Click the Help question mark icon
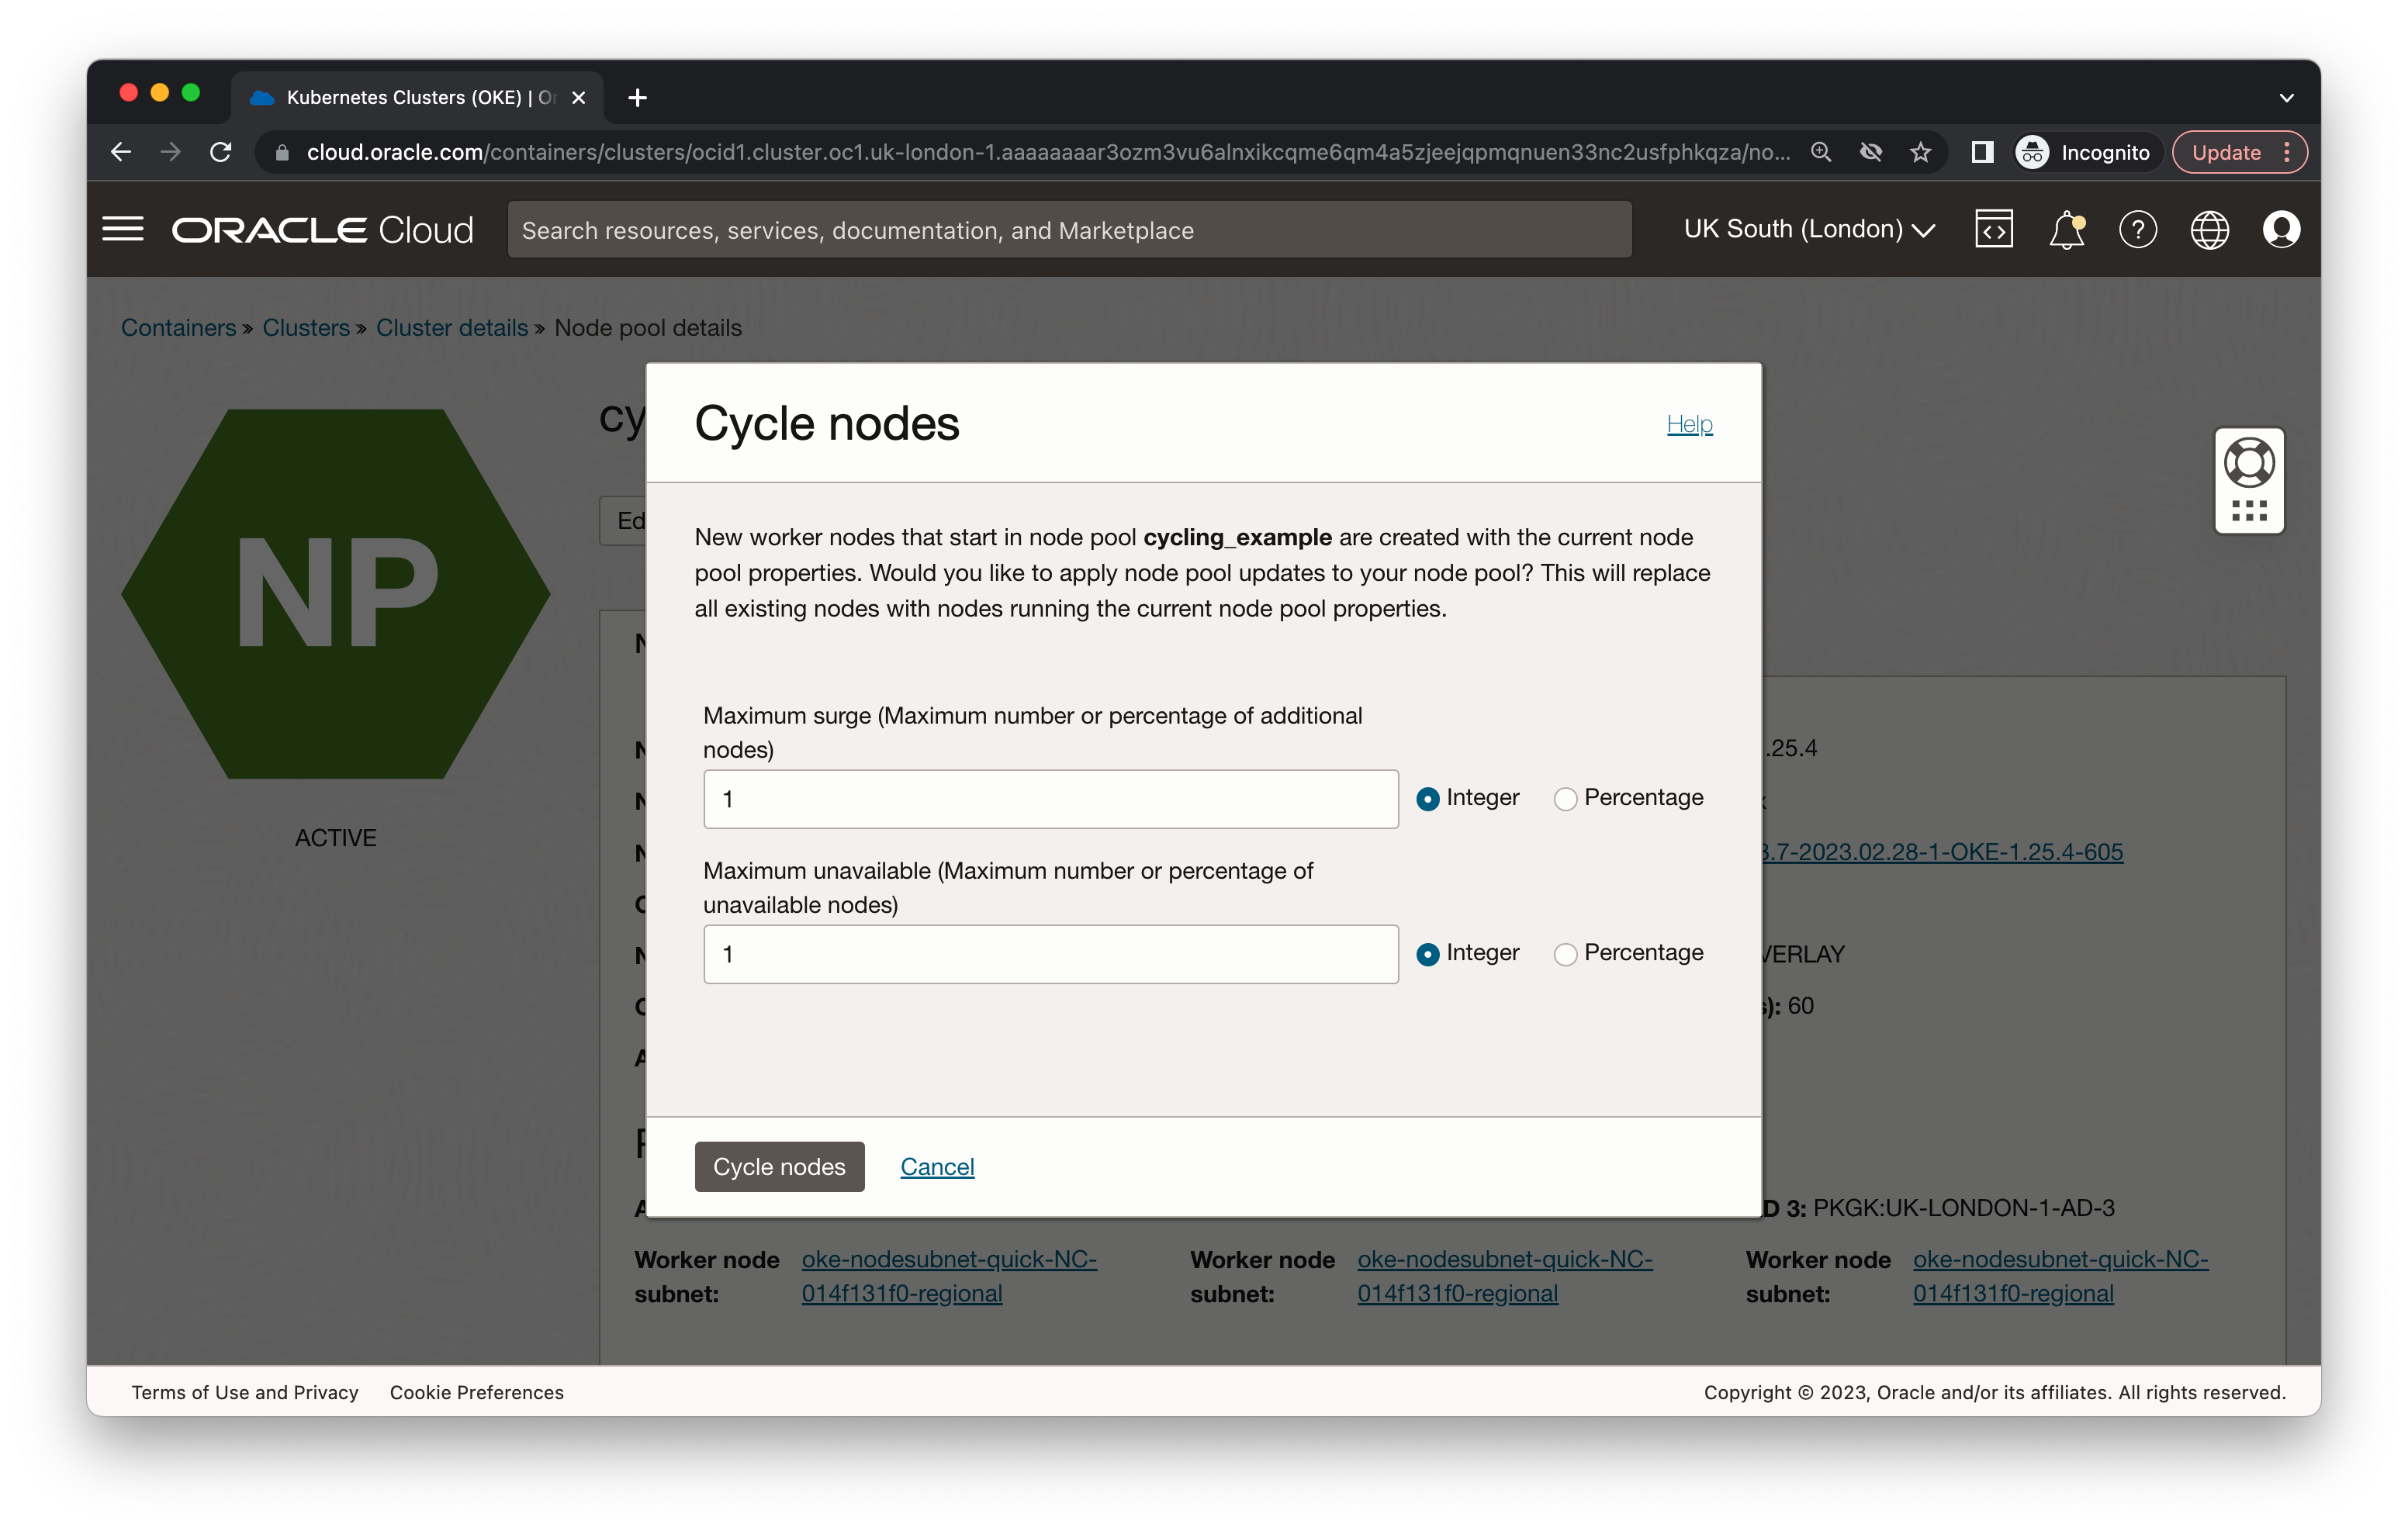This screenshot has height=1531, width=2408. (x=2139, y=229)
